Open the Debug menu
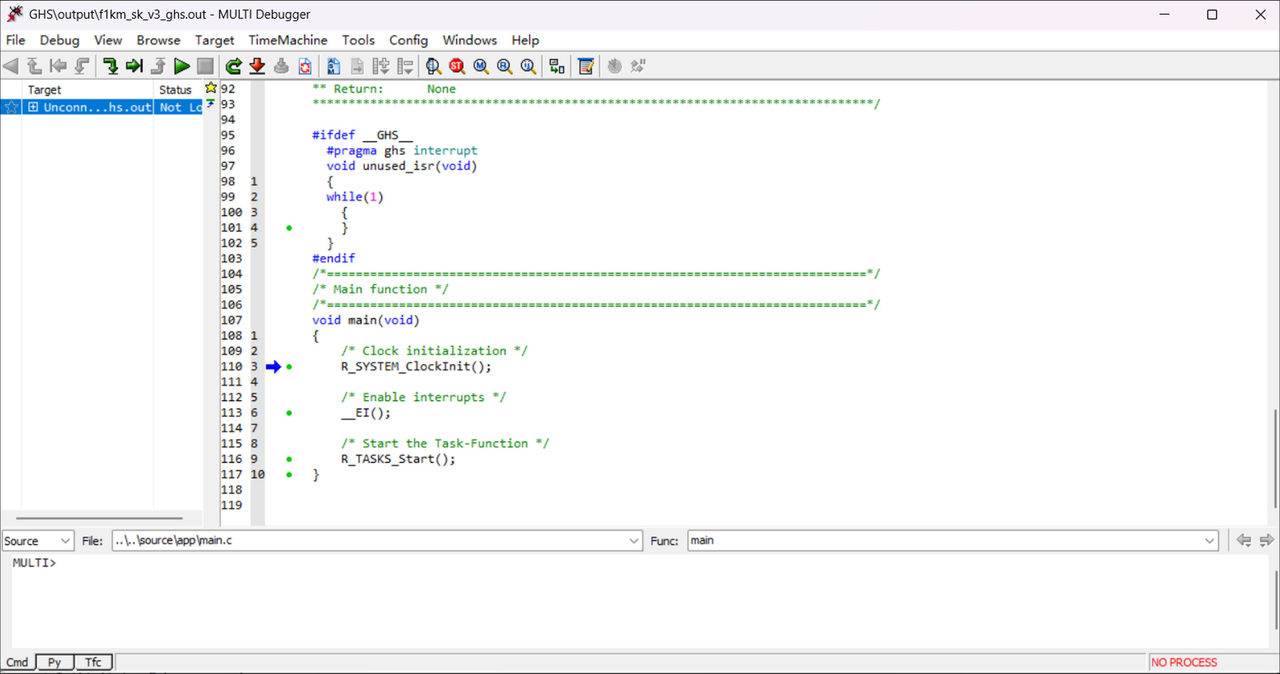The height and width of the screenshot is (674, 1280). click(59, 40)
